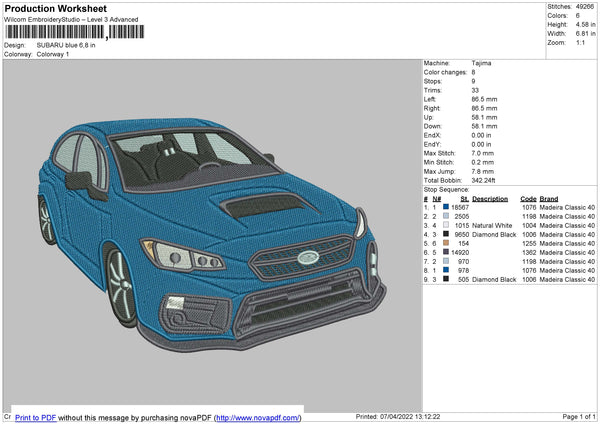Click blue swatch in stop row 18567

pyautogui.click(x=446, y=207)
